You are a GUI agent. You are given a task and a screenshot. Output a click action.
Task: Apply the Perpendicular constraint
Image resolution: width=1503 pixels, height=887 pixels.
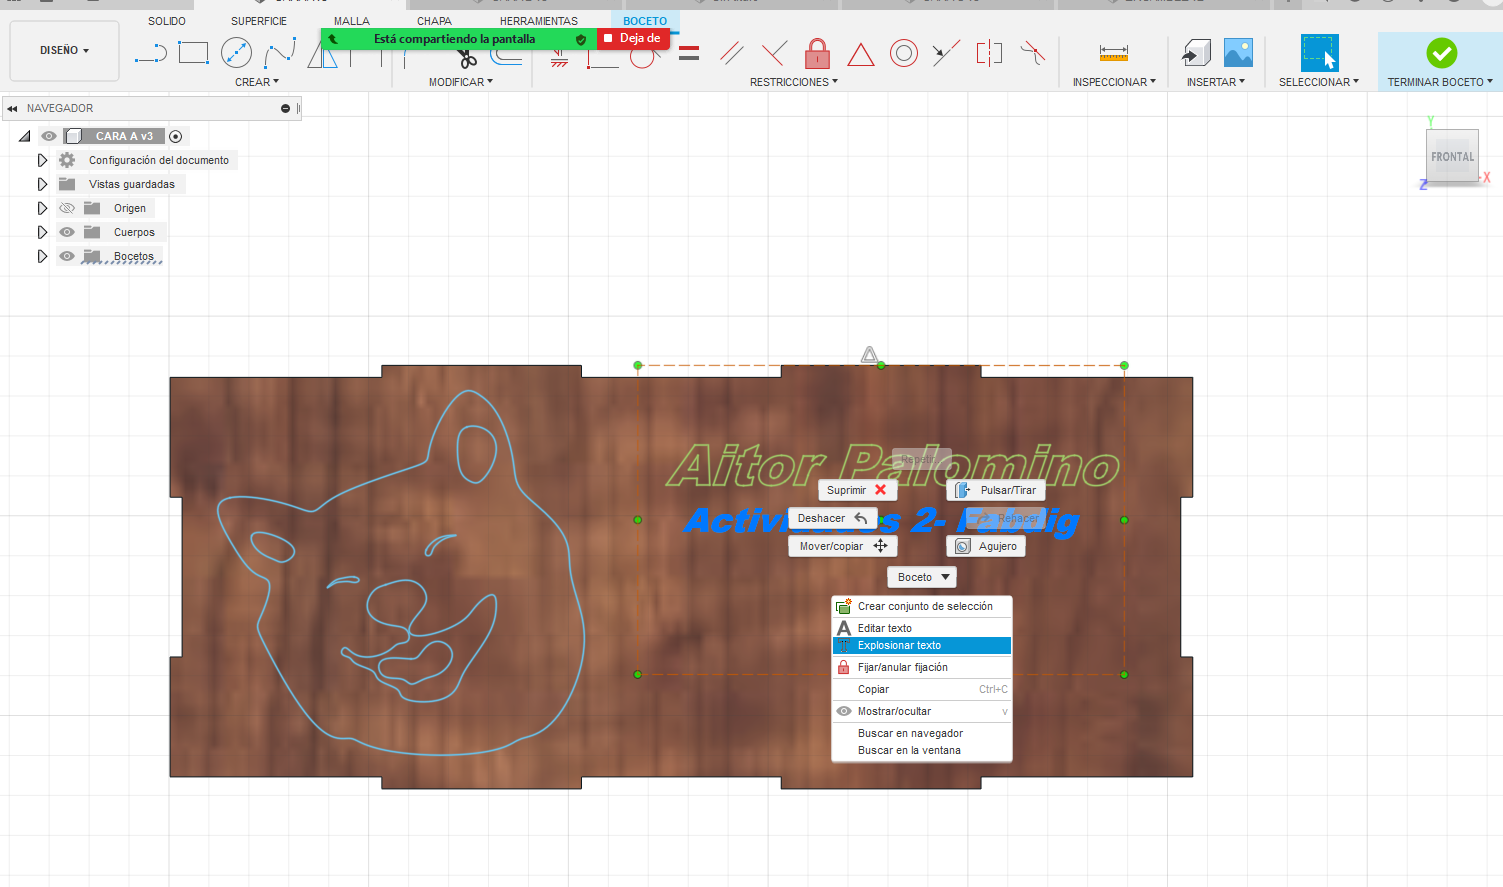pyautogui.click(x=774, y=53)
